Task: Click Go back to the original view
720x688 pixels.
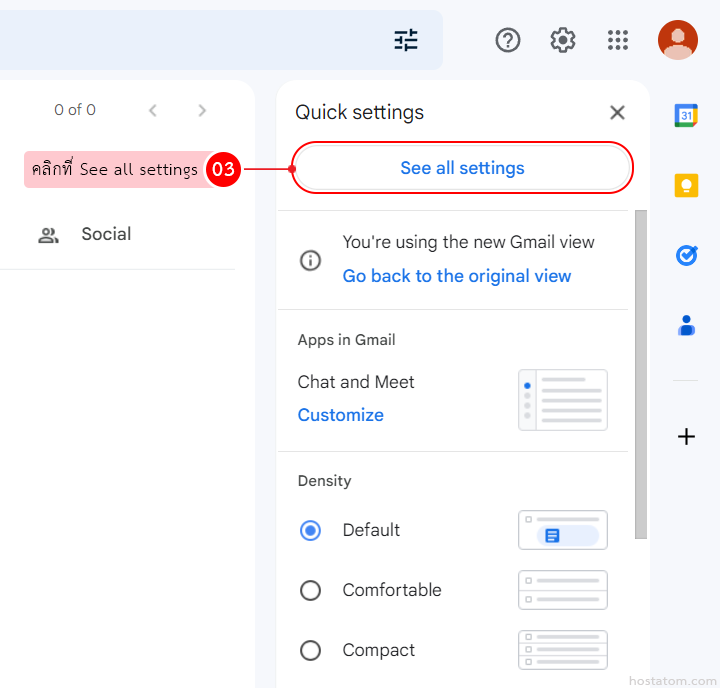Action: coord(457,276)
